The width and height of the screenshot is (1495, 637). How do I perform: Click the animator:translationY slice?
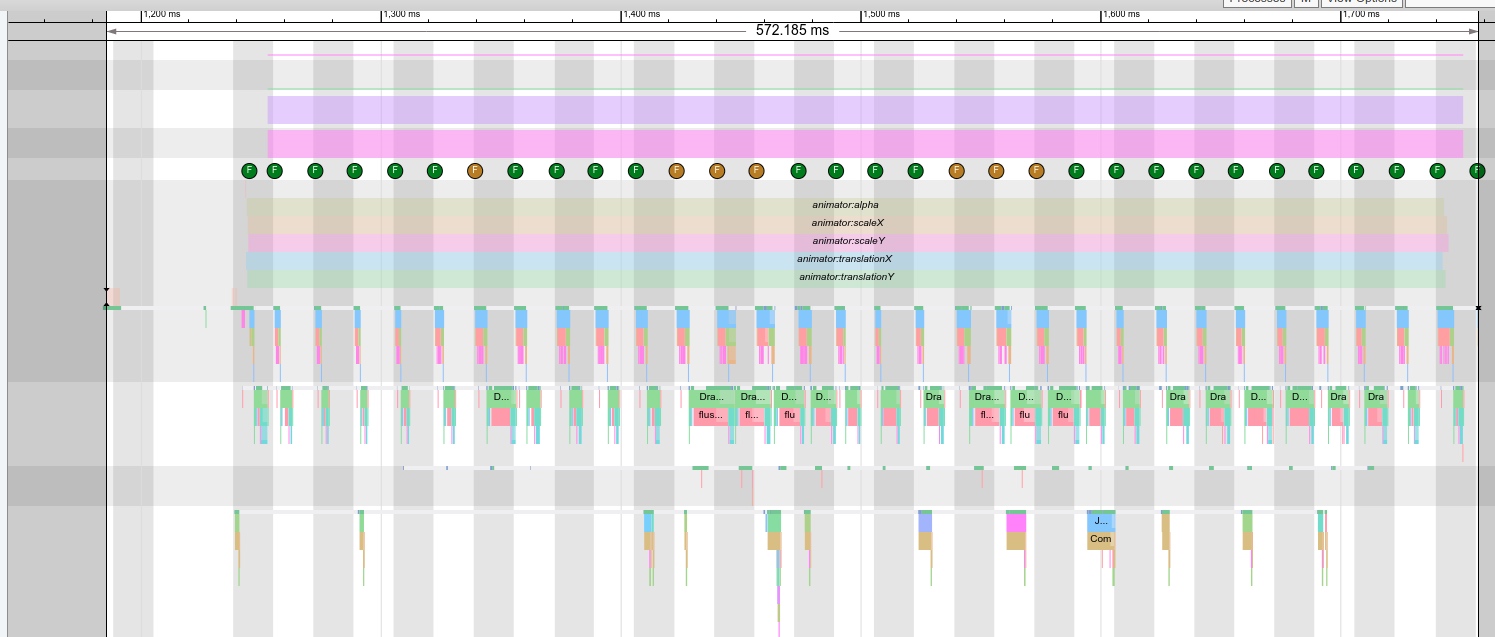pyautogui.click(x=846, y=277)
